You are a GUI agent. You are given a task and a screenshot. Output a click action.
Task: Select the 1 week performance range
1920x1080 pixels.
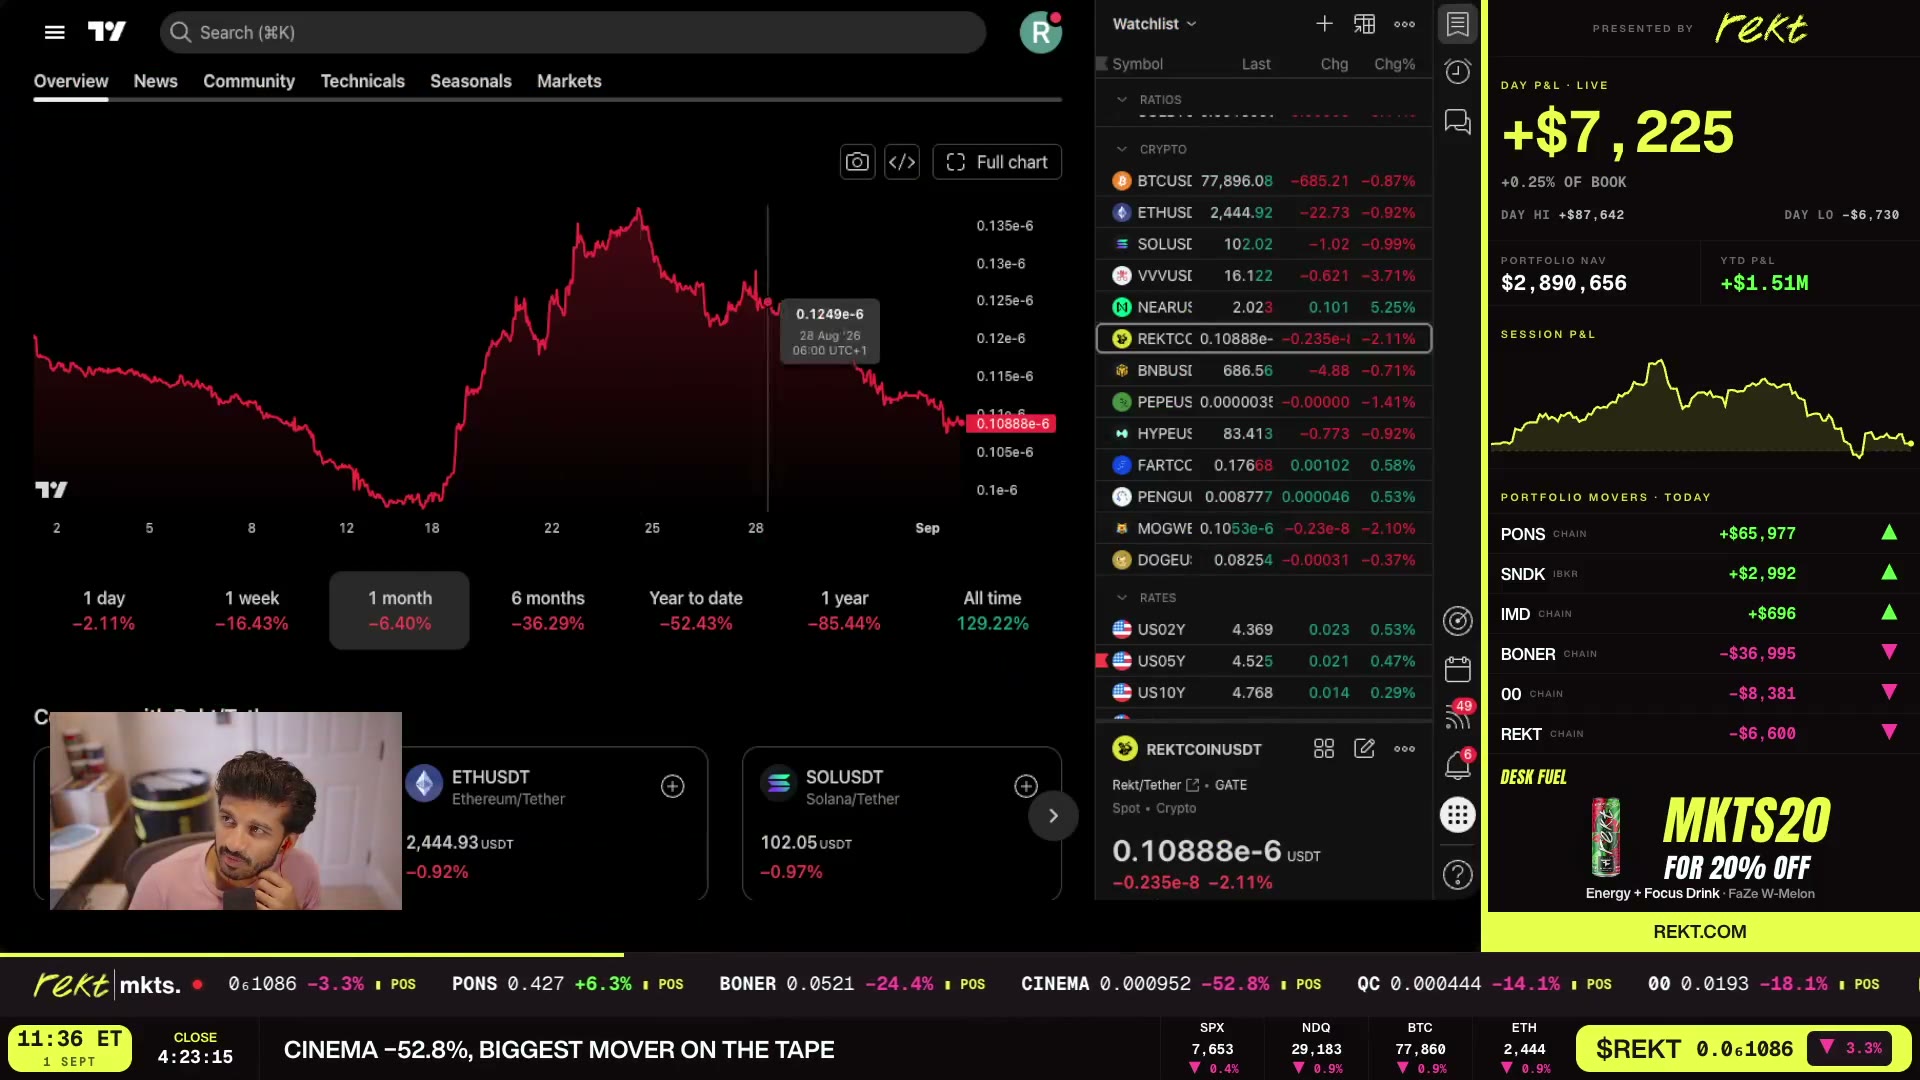[x=252, y=611]
